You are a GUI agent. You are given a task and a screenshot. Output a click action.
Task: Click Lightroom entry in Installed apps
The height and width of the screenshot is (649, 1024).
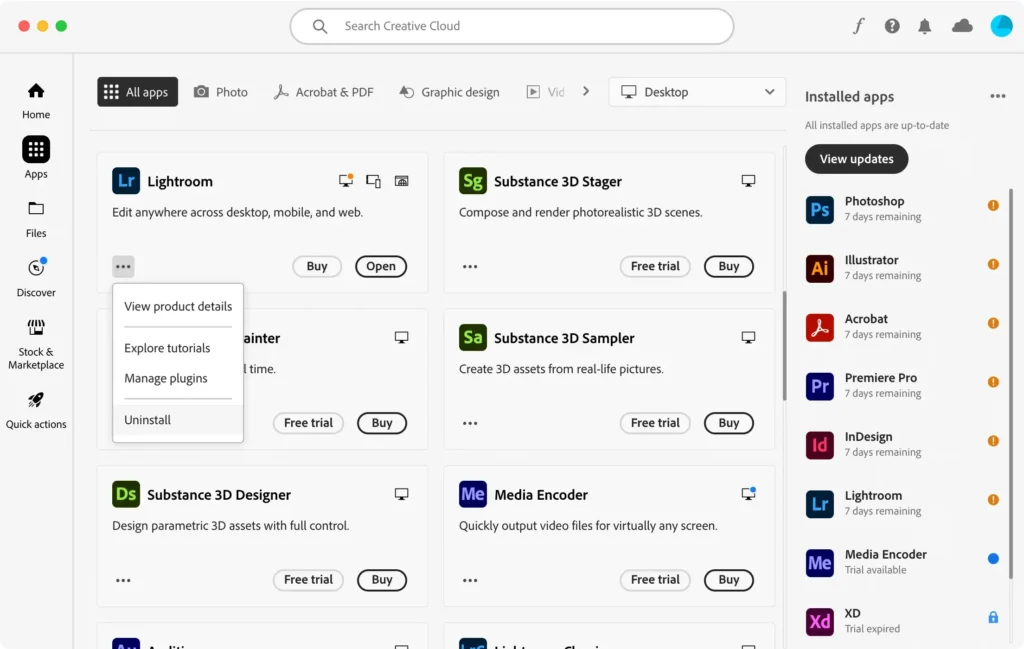coord(903,503)
